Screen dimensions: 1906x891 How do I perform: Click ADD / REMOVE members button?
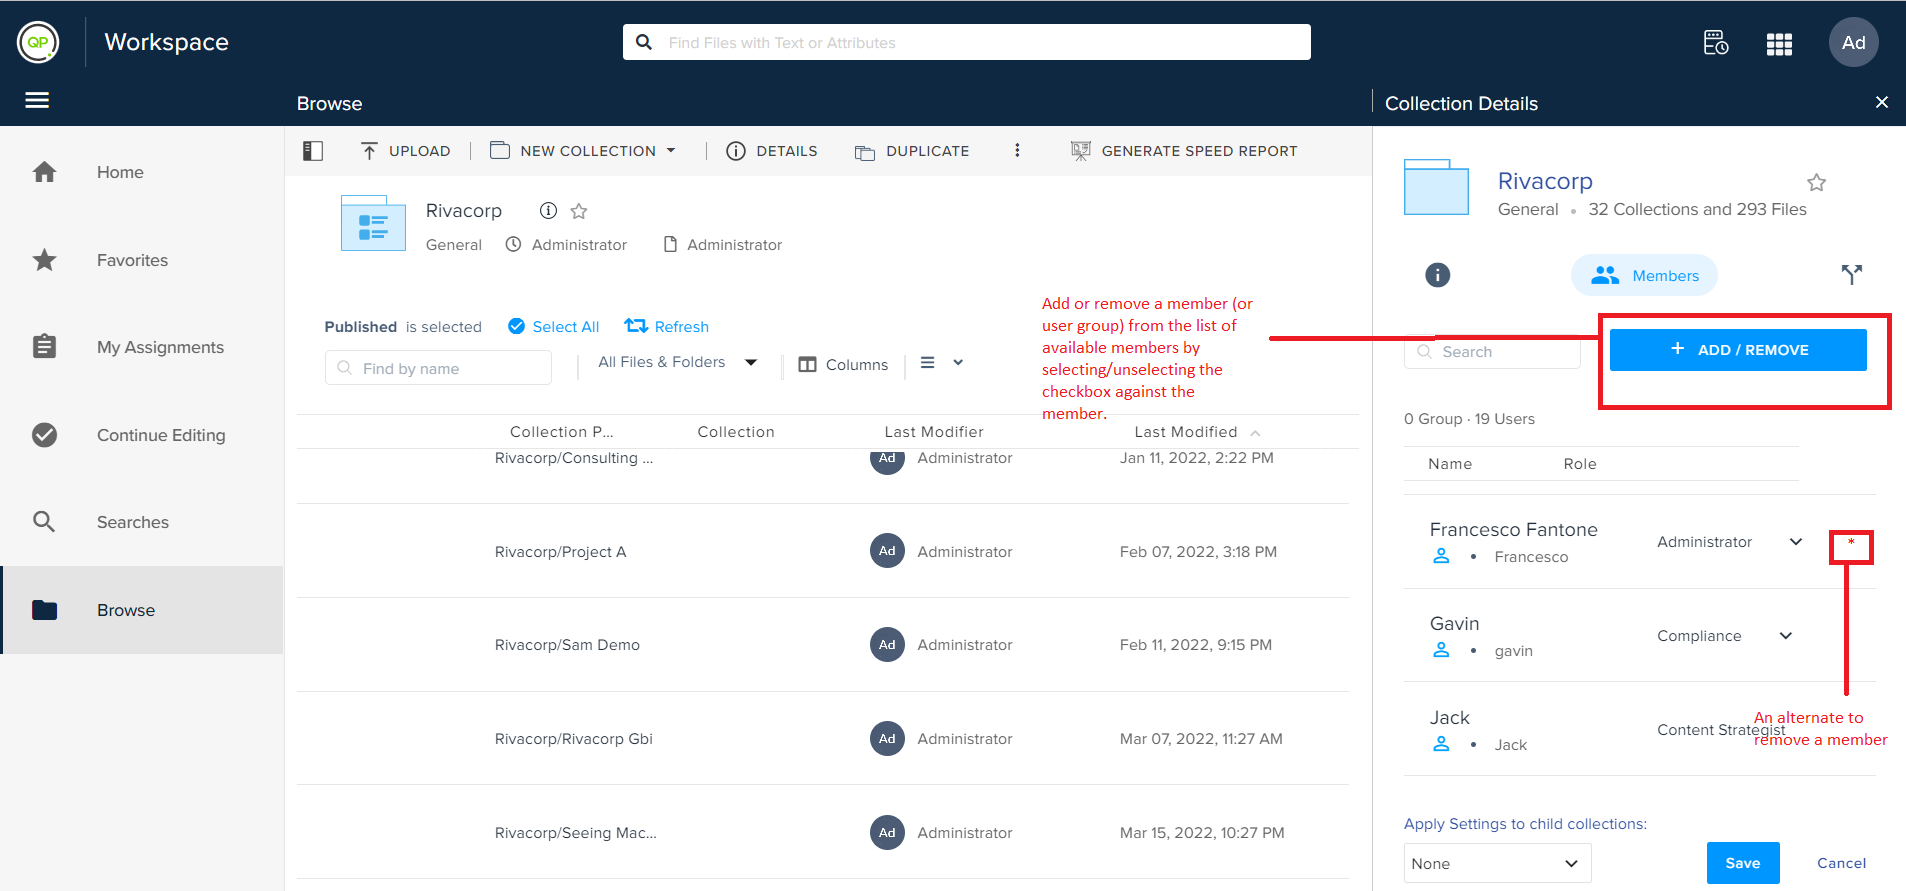[1738, 350]
